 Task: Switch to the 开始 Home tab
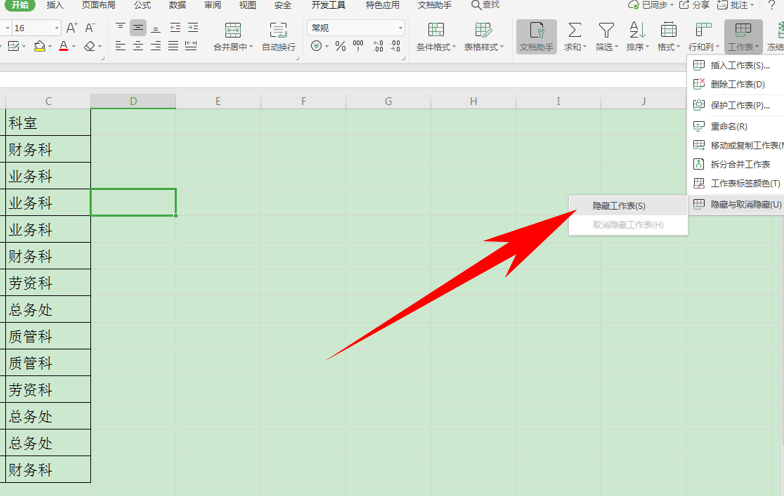[20, 5]
